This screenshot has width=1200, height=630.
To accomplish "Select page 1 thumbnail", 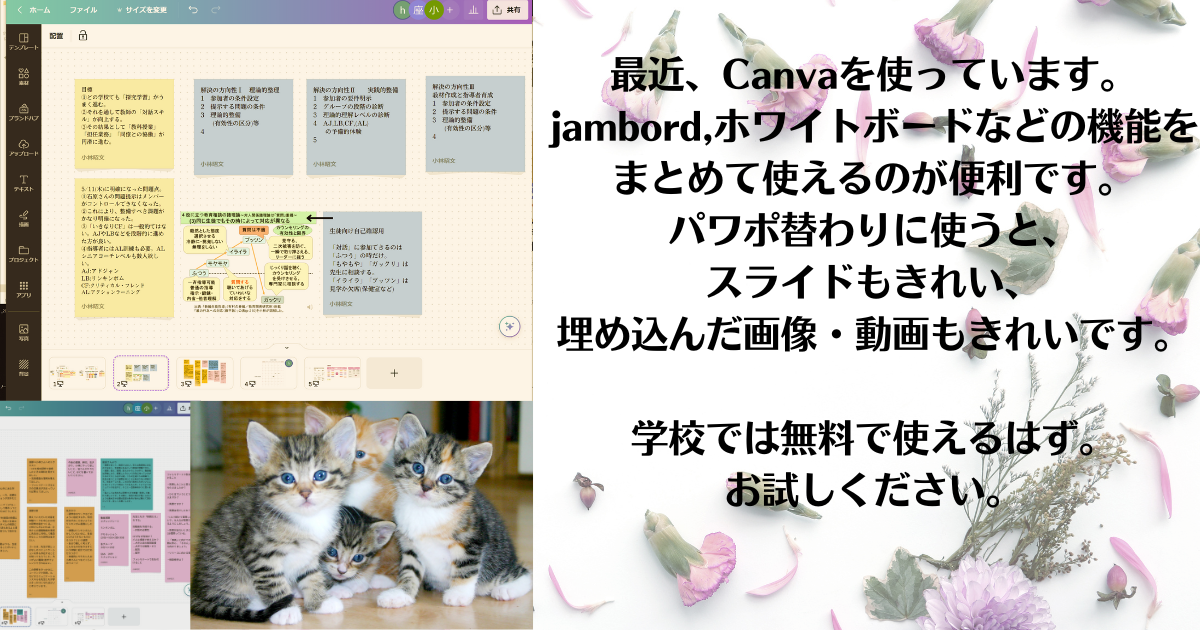I will coord(77,372).
